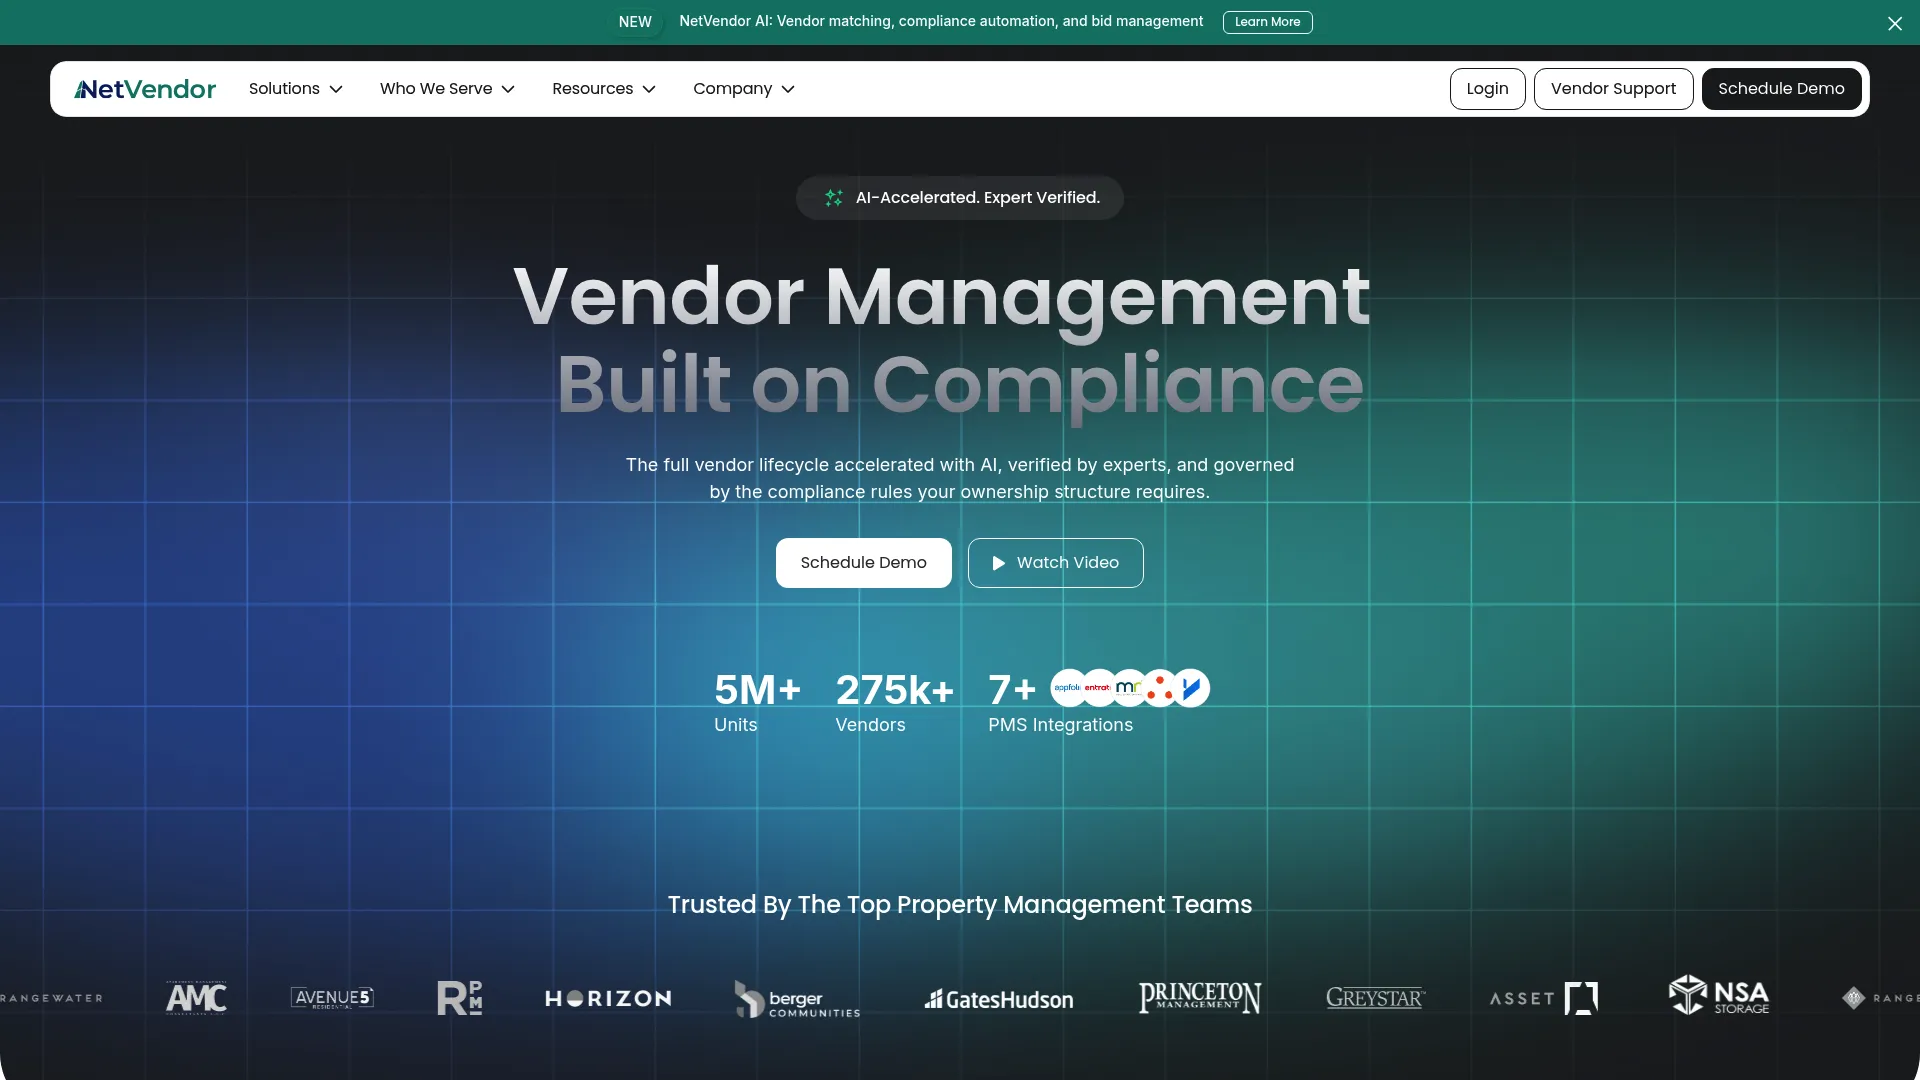The width and height of the screenshot is (1920, 1080).
Task: Click the RPM logo
Action: (460, 998)
